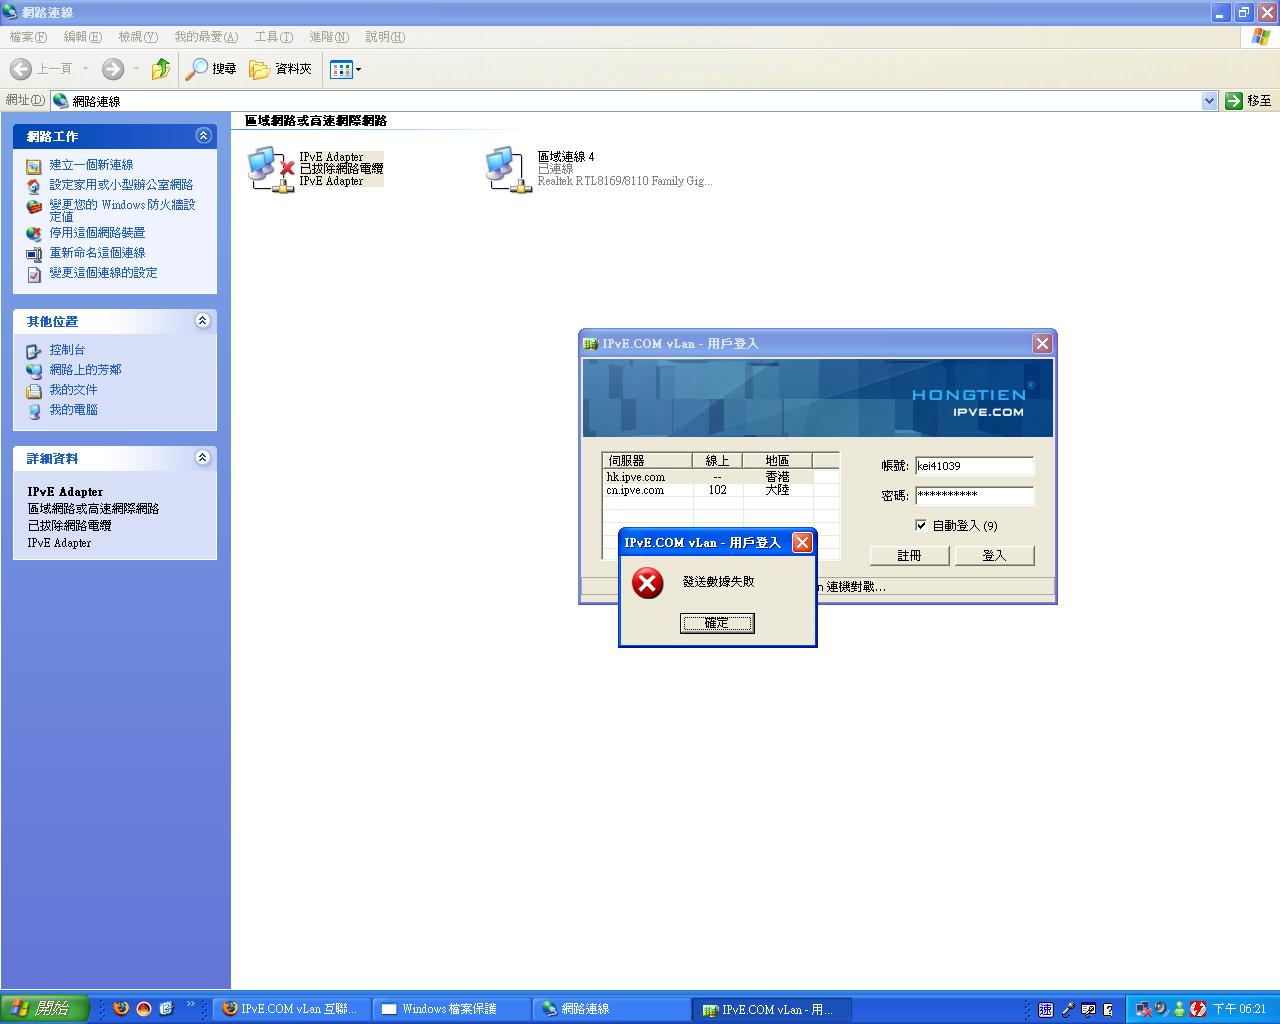Collapse the 網路工作 panel
The width and height of the screenshot is (1280, 1024).
(203, 136)
